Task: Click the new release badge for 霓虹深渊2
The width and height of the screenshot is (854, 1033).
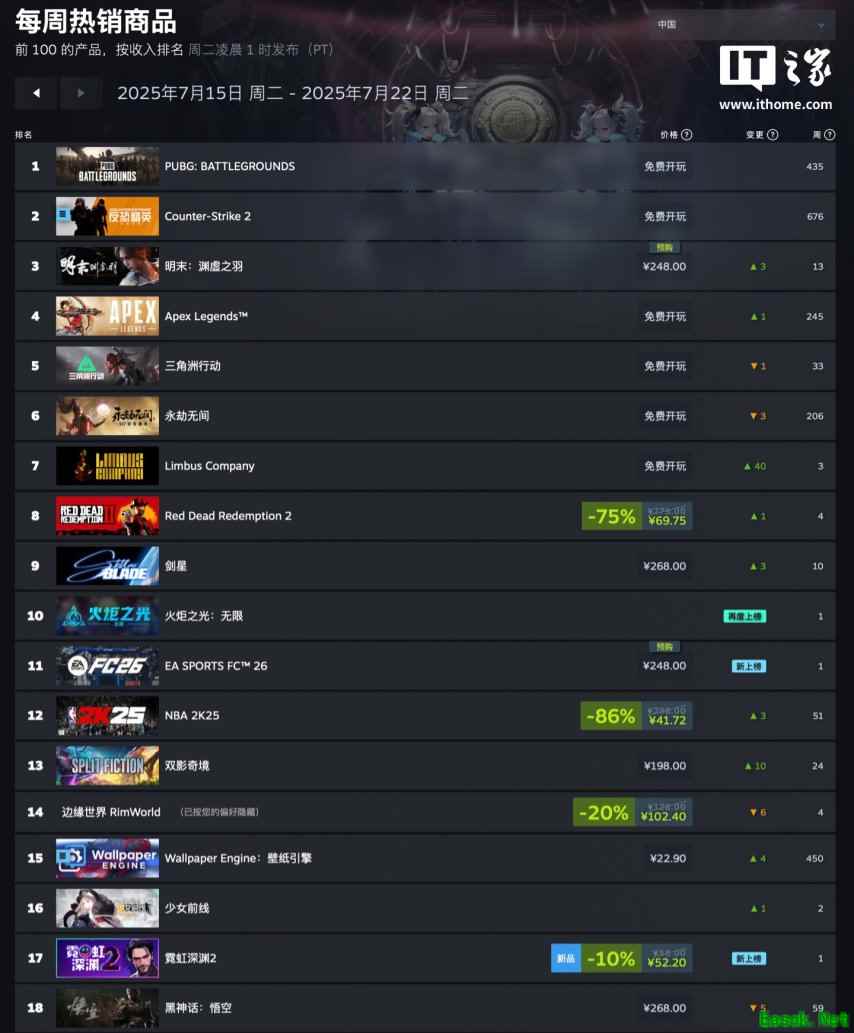Action: click(x=565, y=959)
